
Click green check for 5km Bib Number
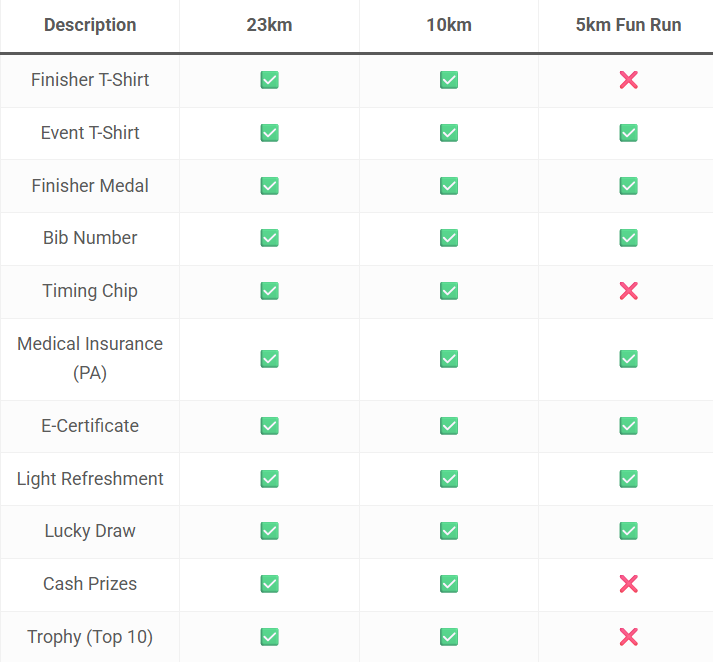[x=628, y=238]
